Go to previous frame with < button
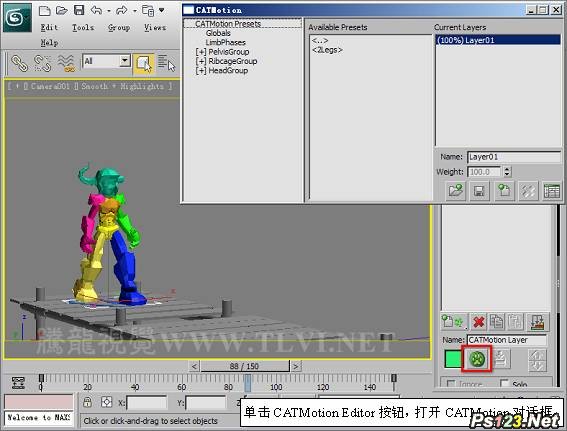Screen dimensions: 567x431 (x=194, y=366)
